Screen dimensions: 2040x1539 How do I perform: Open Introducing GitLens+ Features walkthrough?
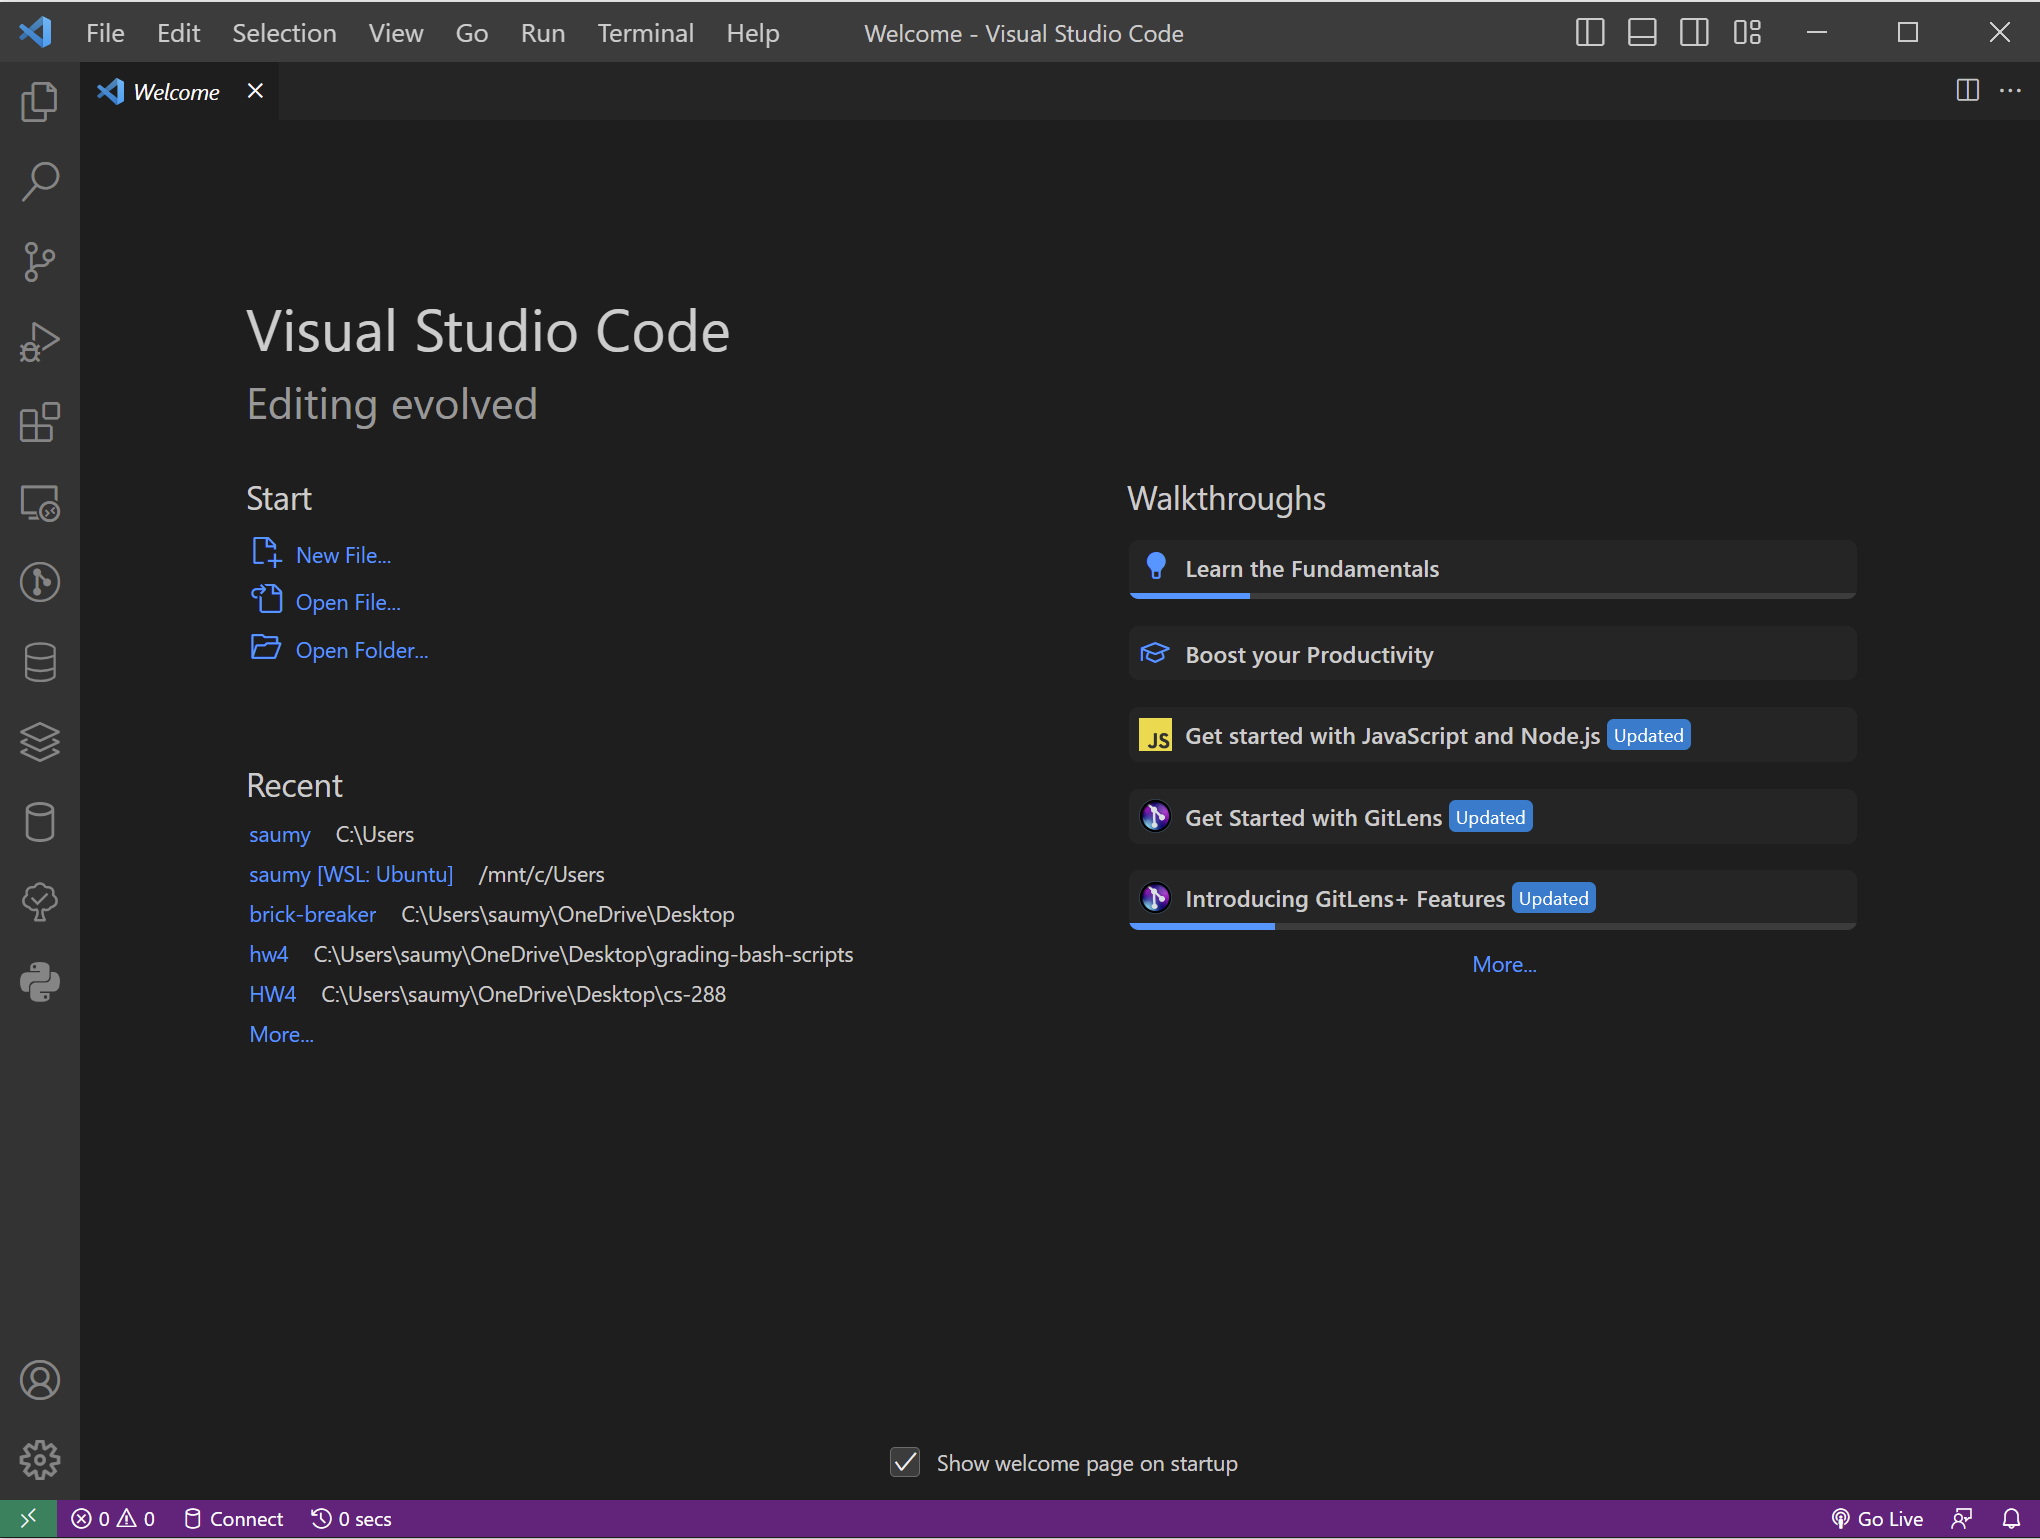coord(1492,899)
